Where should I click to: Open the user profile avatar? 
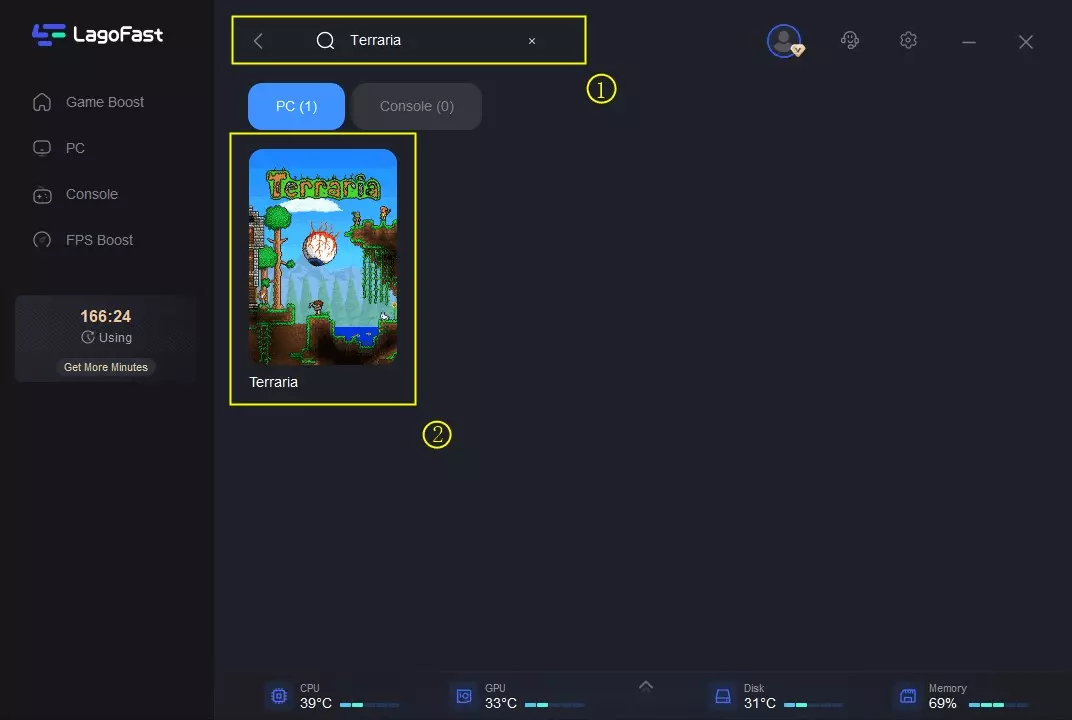coord(784,41)
